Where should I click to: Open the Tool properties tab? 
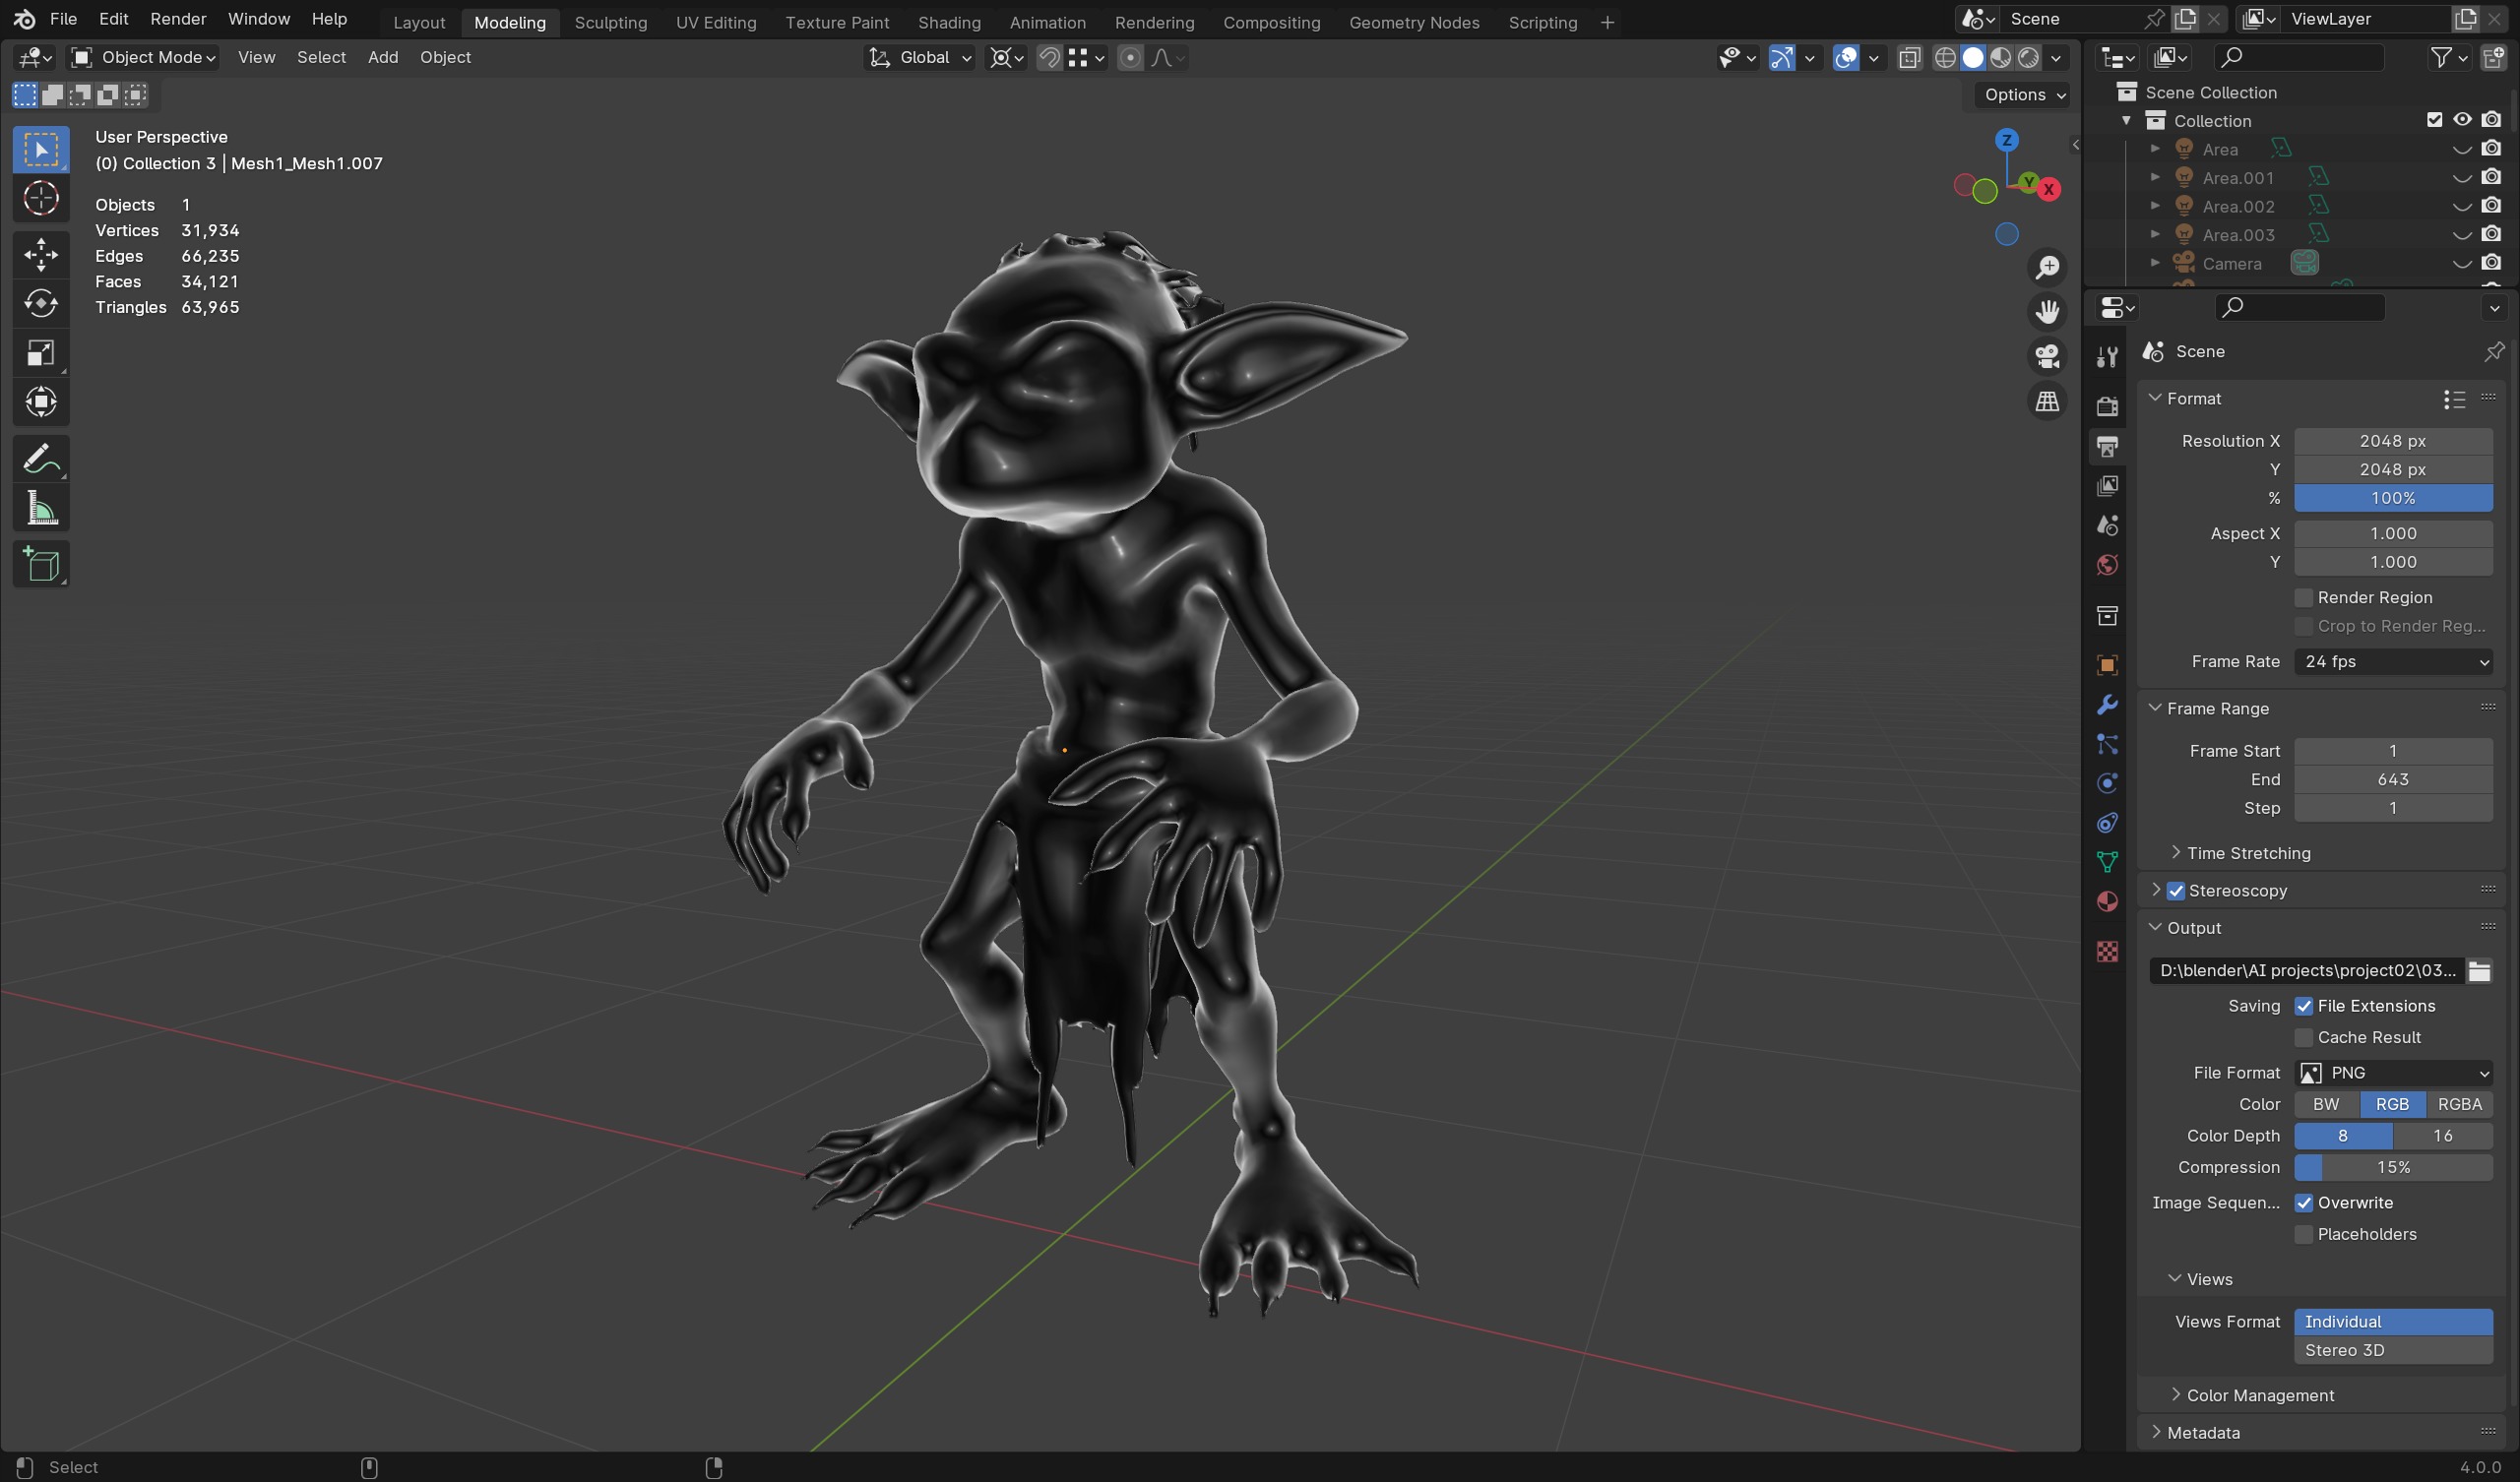point(2107,357)
